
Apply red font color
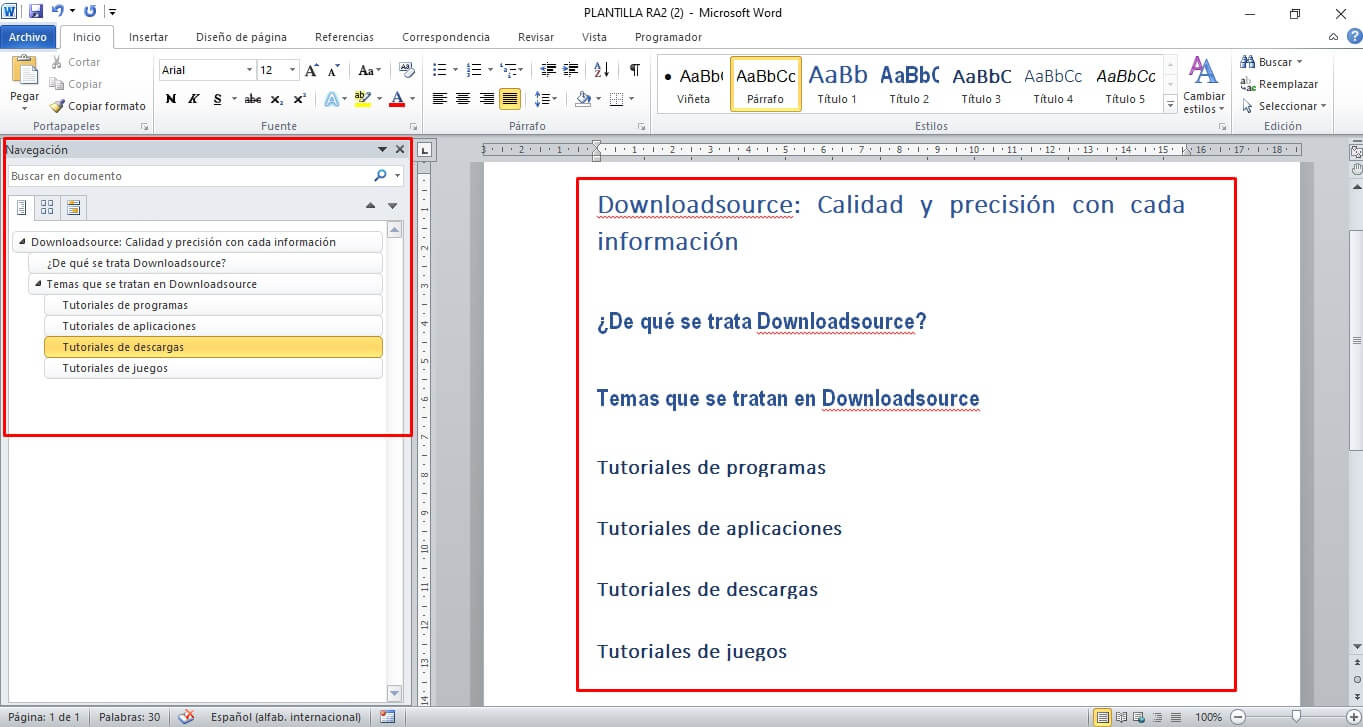pyautogui.click(x=397, y=99)
